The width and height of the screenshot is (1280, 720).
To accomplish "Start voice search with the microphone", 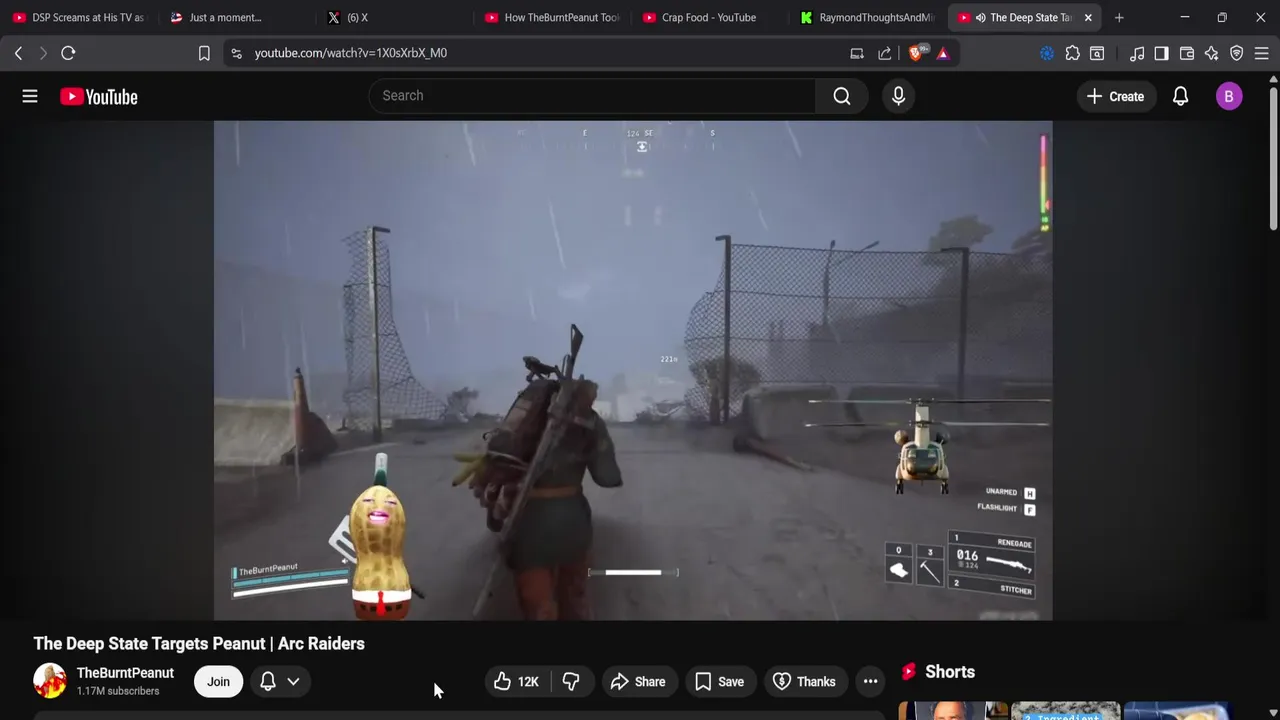I will (898, 96).
